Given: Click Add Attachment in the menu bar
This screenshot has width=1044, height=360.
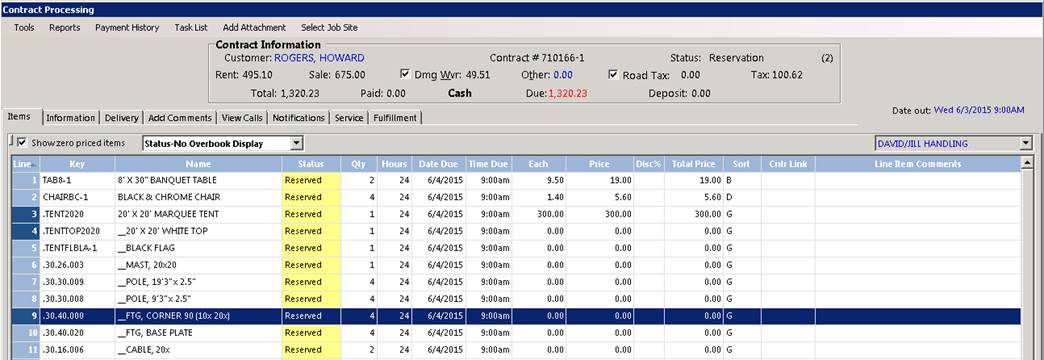Looking at the screenshot, I should (254, 28).
